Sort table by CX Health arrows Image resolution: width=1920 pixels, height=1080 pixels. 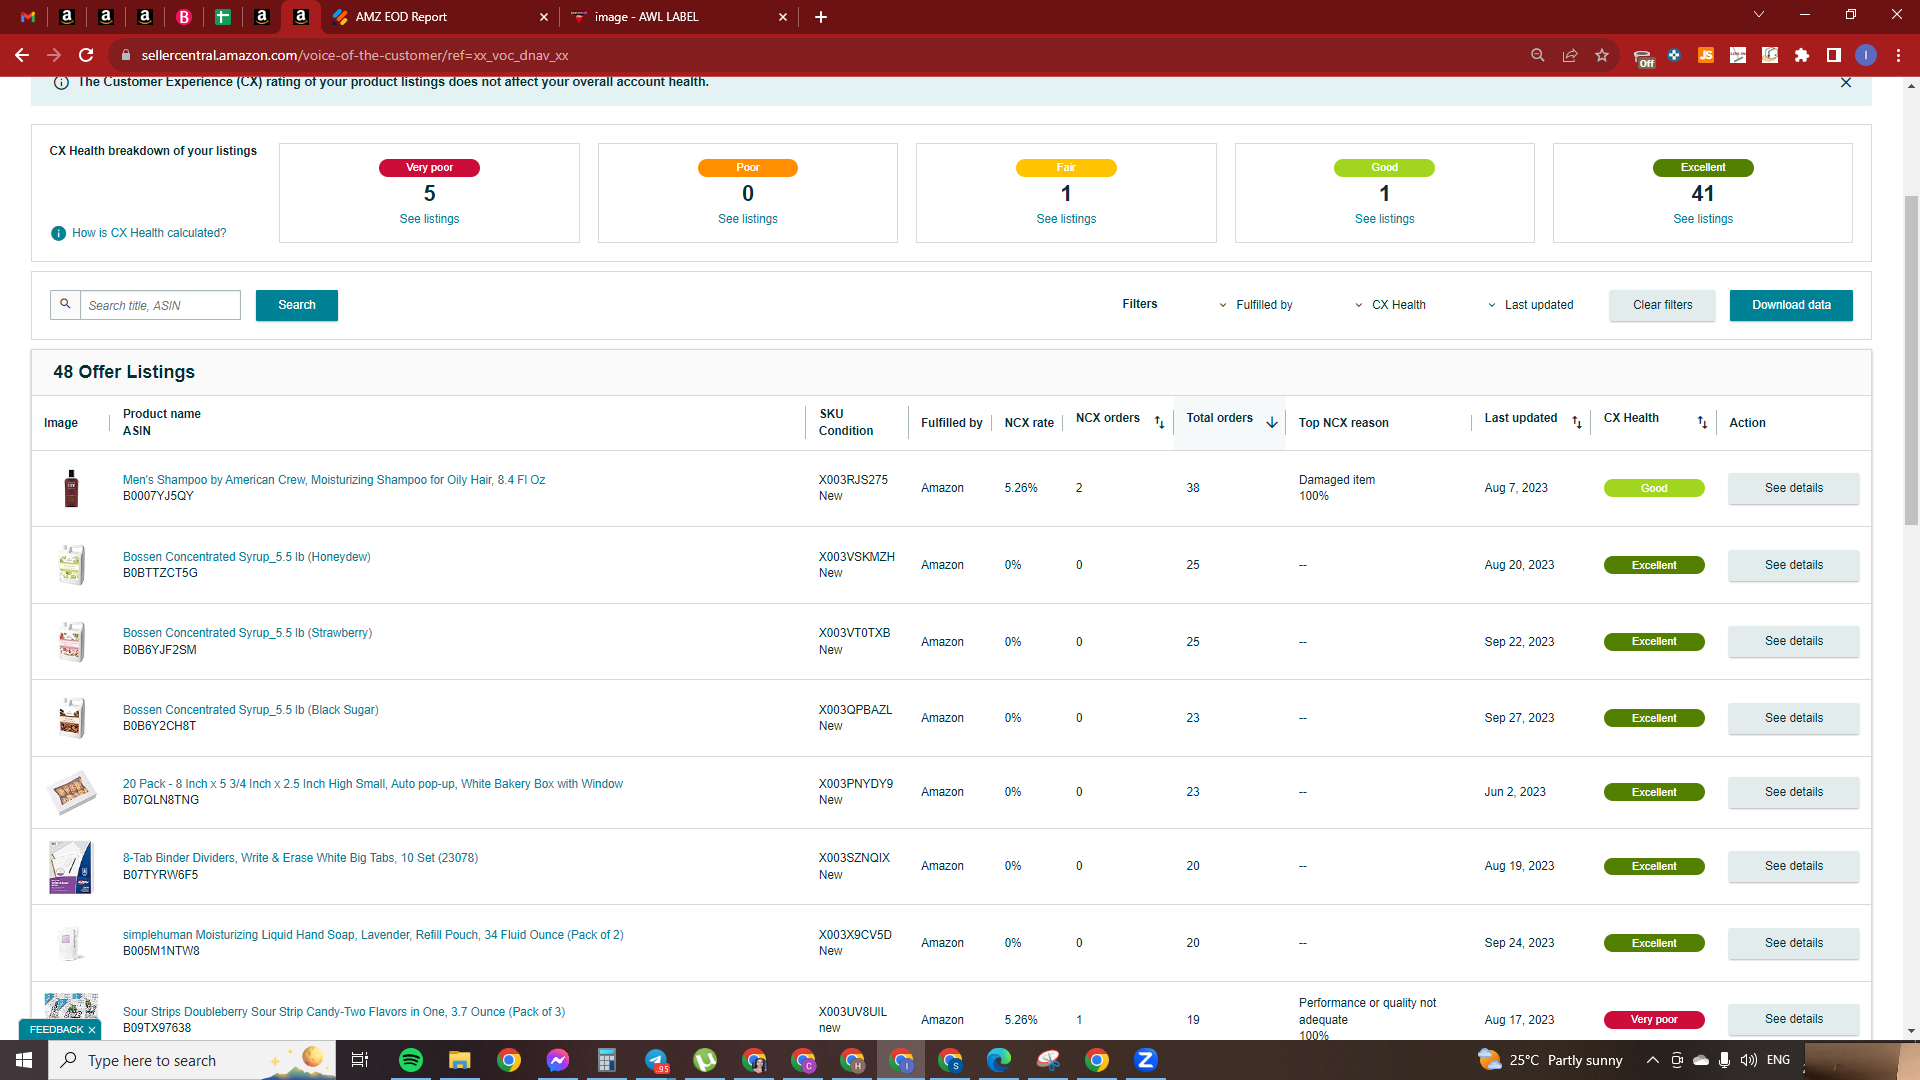pyautogui.click(x=1702, y=423)
